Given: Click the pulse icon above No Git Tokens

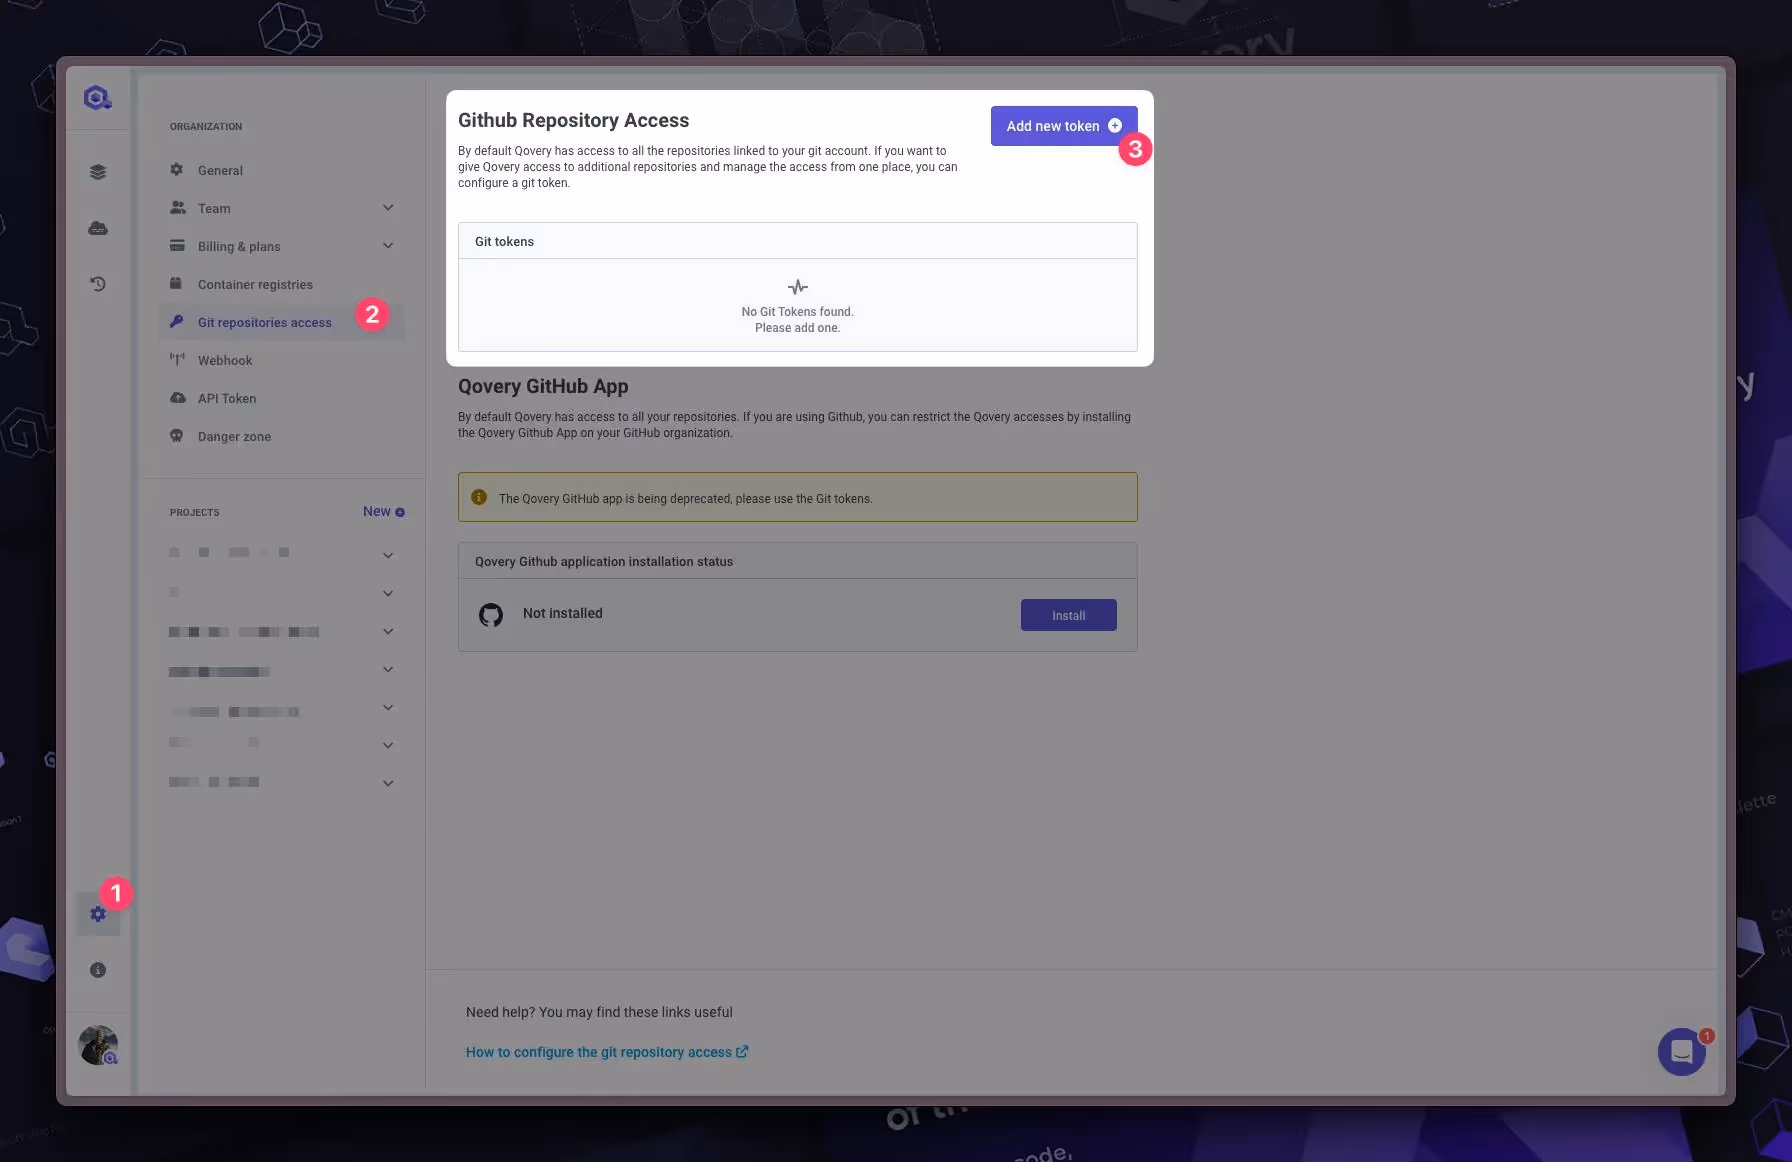Looking at the screenshot, I should click(x=798, y=287).
